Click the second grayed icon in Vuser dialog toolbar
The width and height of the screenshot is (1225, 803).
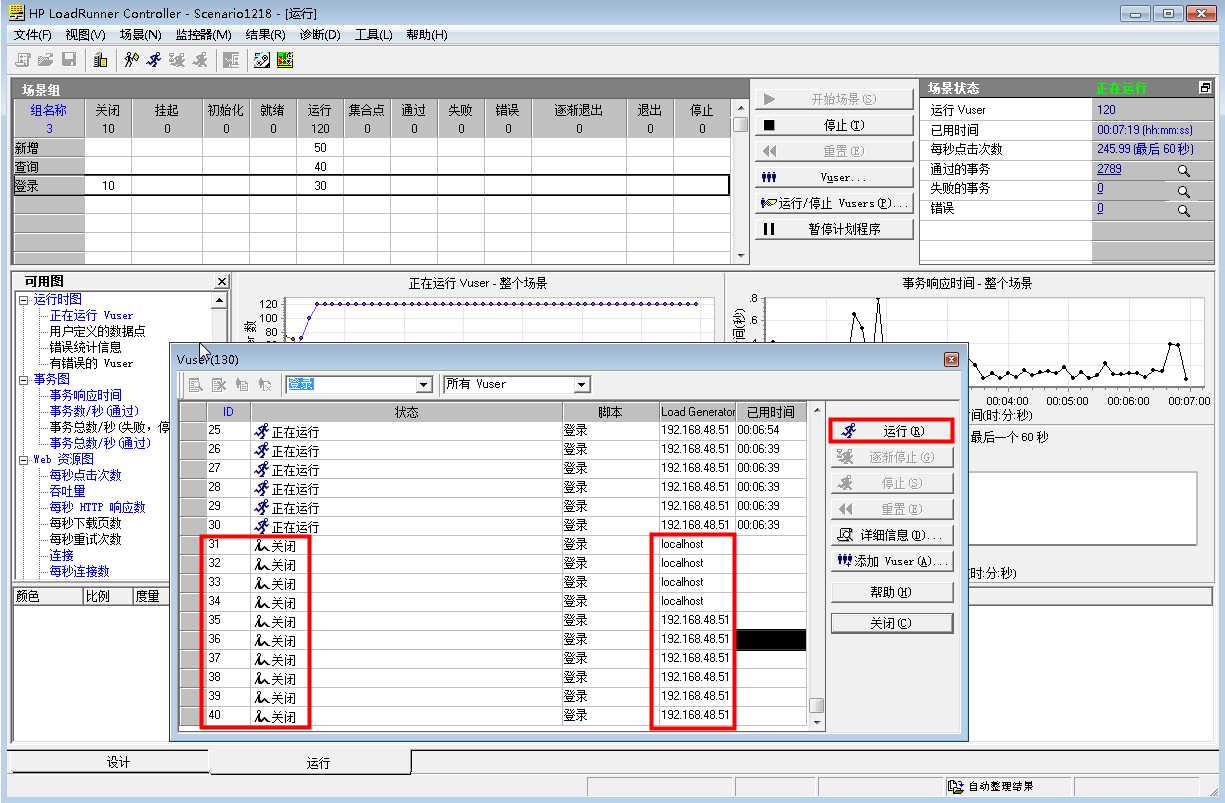click(219, 384)
